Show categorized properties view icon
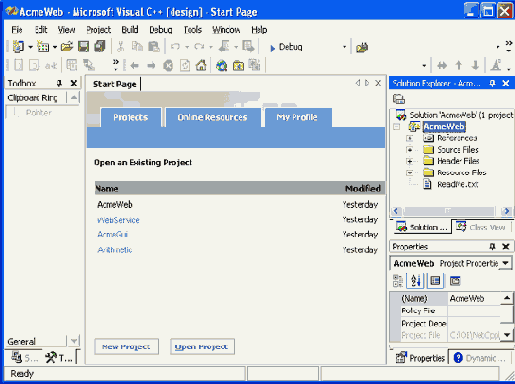This screenshot has height=384, width=515. (x=398, y=281)
